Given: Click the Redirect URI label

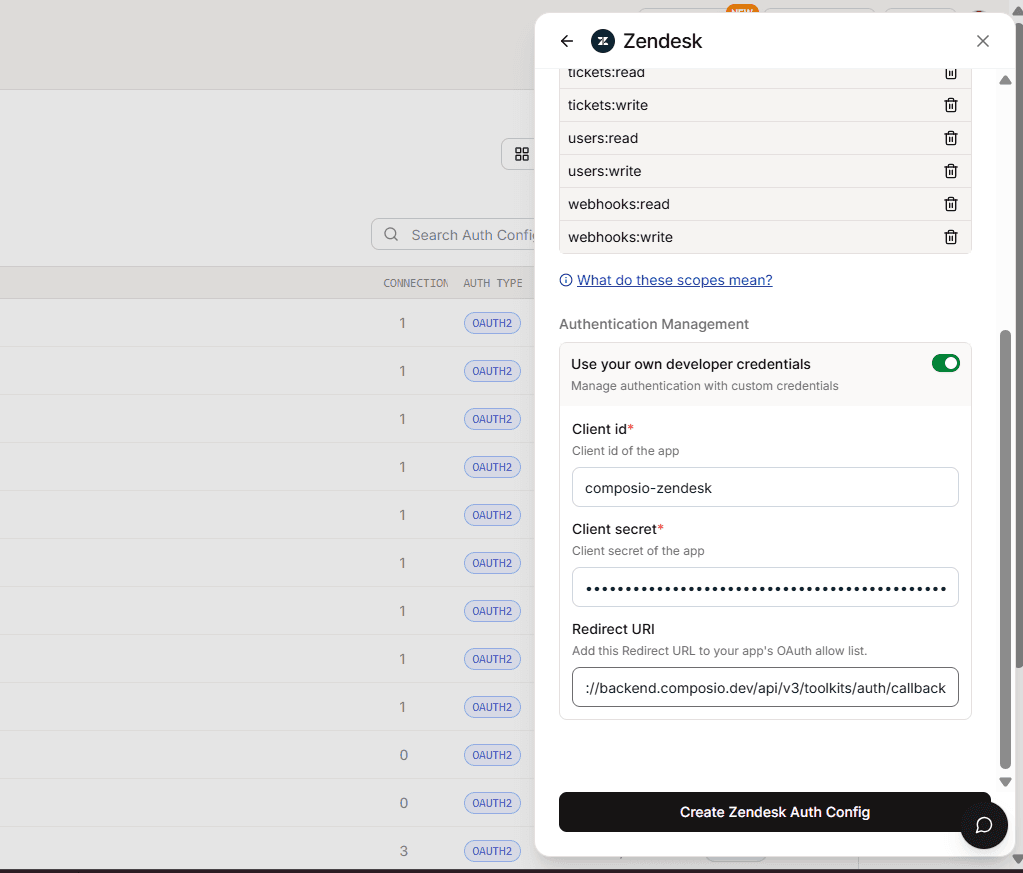Looking at the screenshot, I should coord(613,629).
